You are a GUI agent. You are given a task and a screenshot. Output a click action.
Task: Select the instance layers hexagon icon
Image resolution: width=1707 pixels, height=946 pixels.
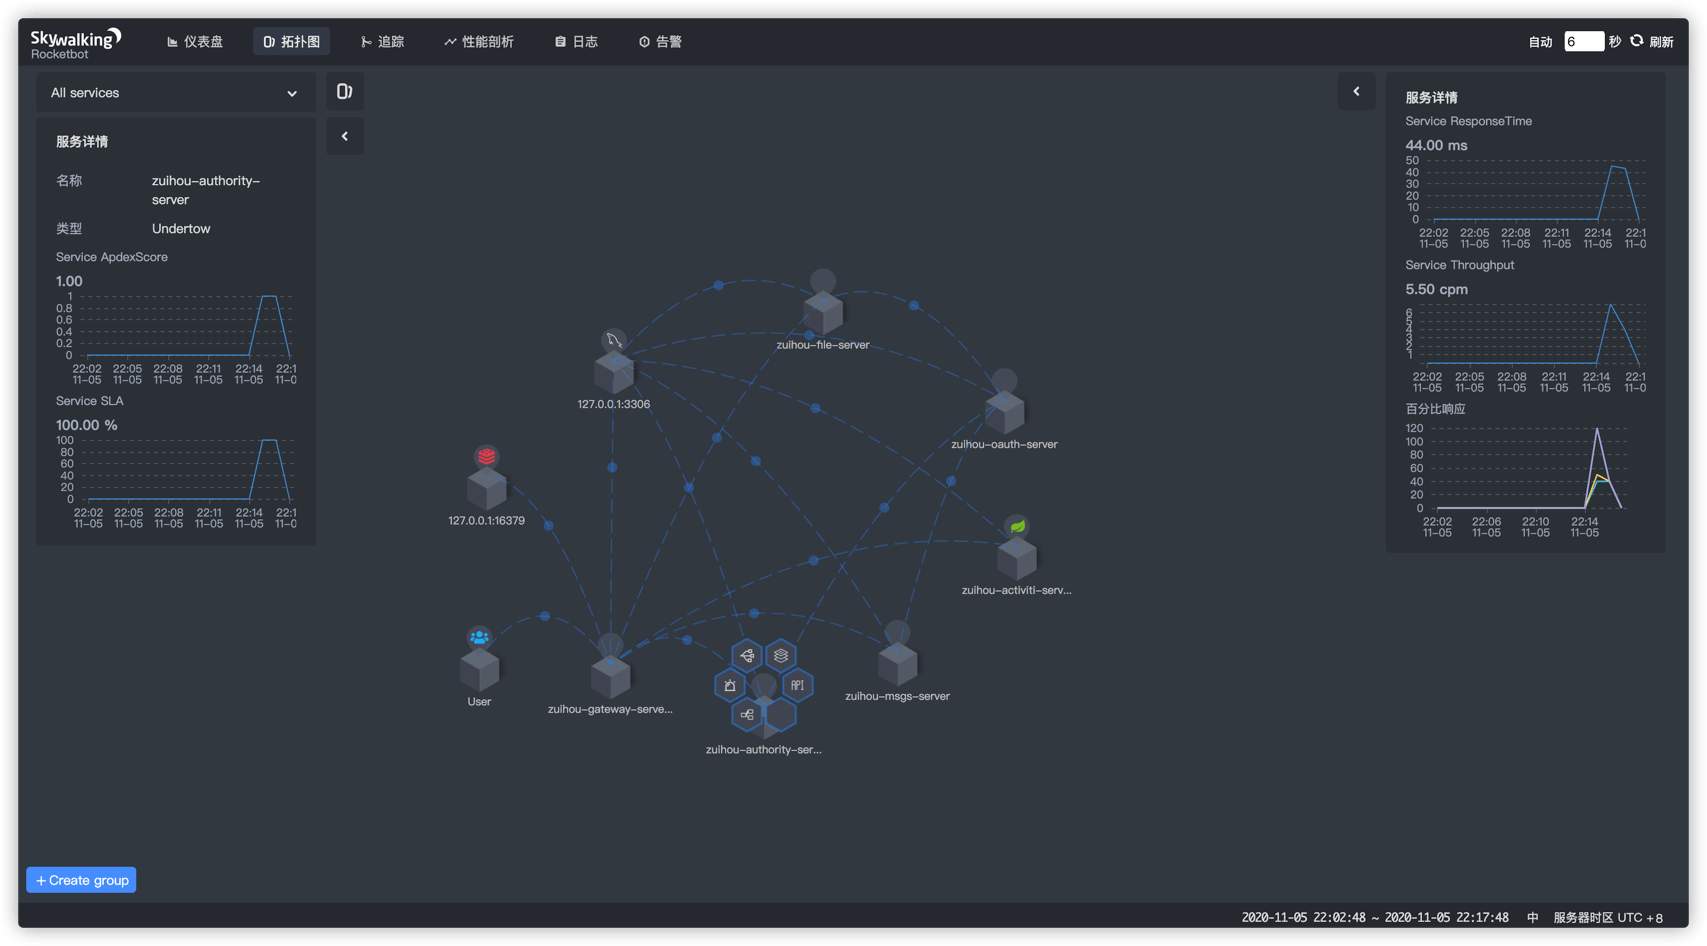coord(781,655)
